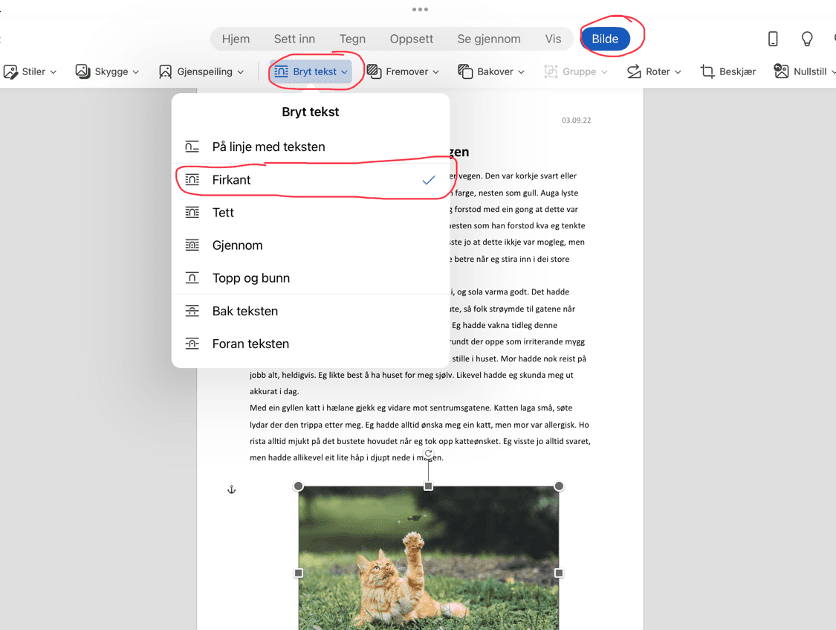Click the line starting 'Med ein gyllen katt'
This screenshot has width=836, height=630.
(411, 408)
